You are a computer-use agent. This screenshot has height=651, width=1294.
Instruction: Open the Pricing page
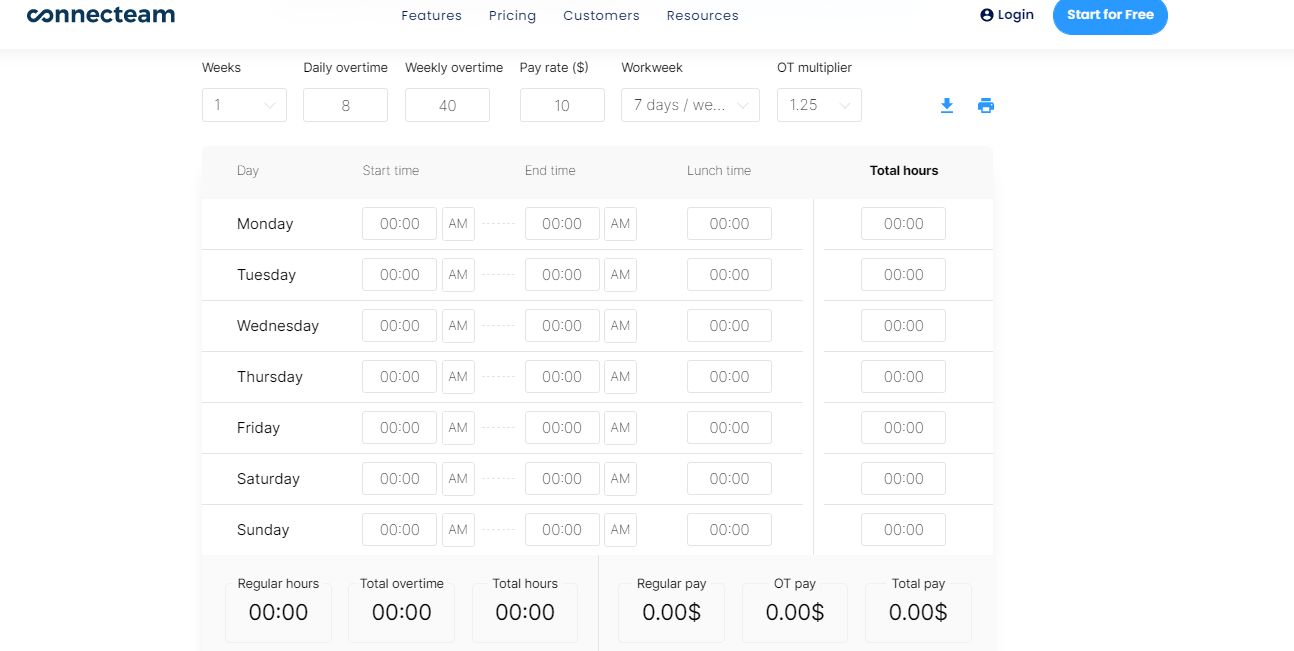(512, 16)
